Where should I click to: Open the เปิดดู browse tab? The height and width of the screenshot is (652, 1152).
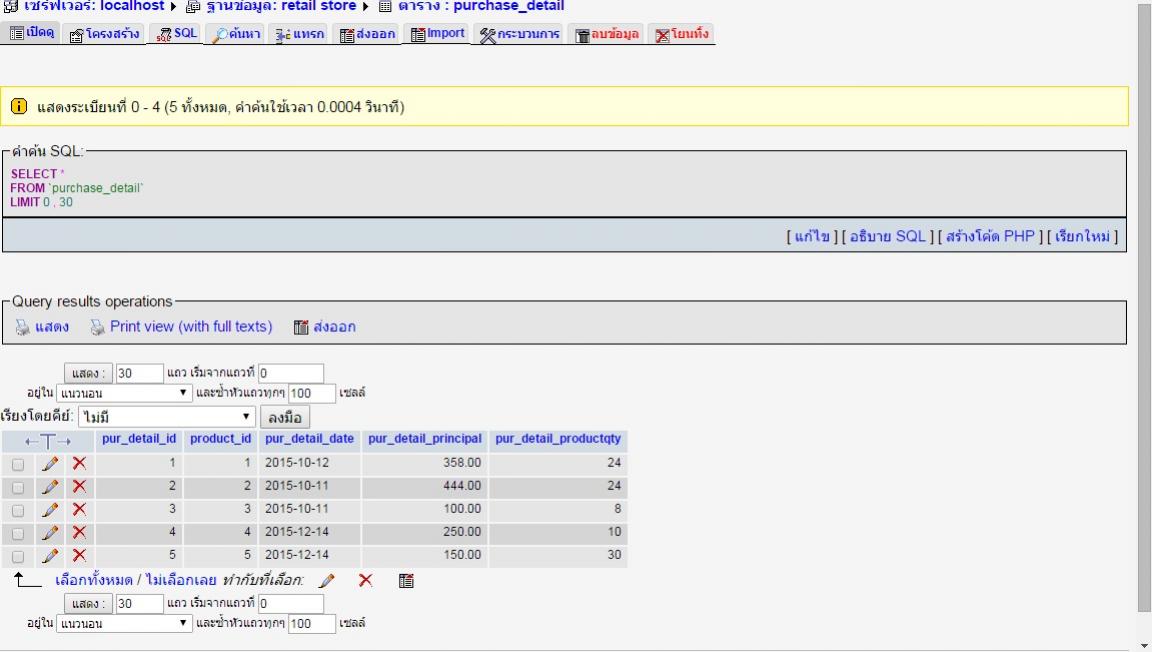pos(32,33)
